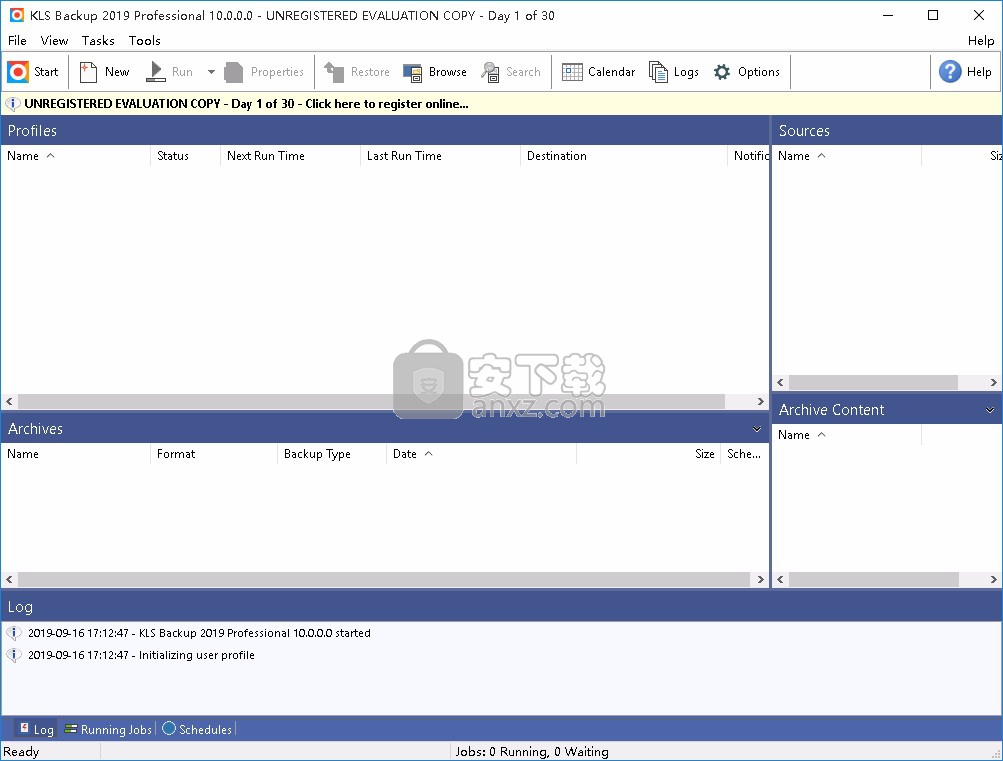Viewport: 1003px width, 761px height.
Task: Collapse the Archive Content panel chevron
Action: click(x=990, y=410)
